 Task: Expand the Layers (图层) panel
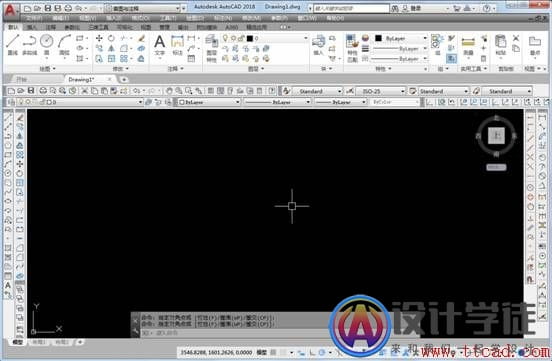coord(256,69)
